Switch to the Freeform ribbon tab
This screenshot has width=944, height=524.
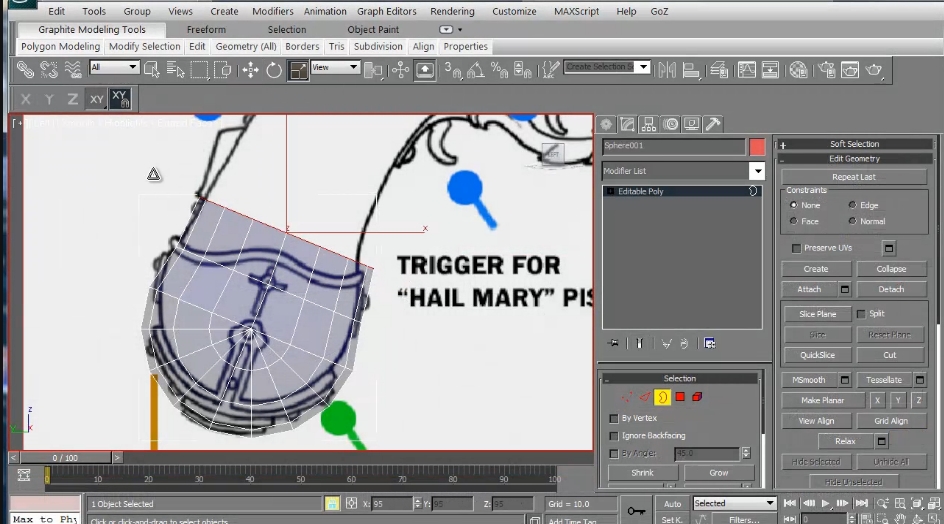(x=206, y=30)
